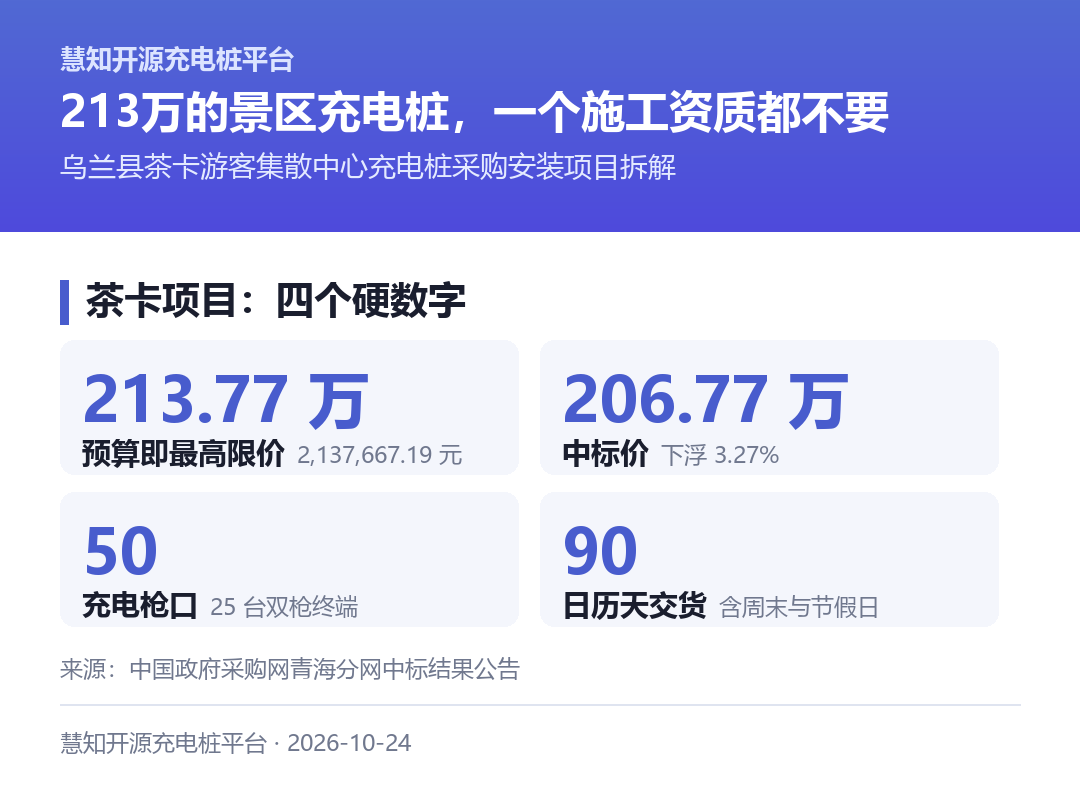This screenshot has height=794, width=1080.
Task: Click the label 充电枪口
Action: tap(140, 606)
